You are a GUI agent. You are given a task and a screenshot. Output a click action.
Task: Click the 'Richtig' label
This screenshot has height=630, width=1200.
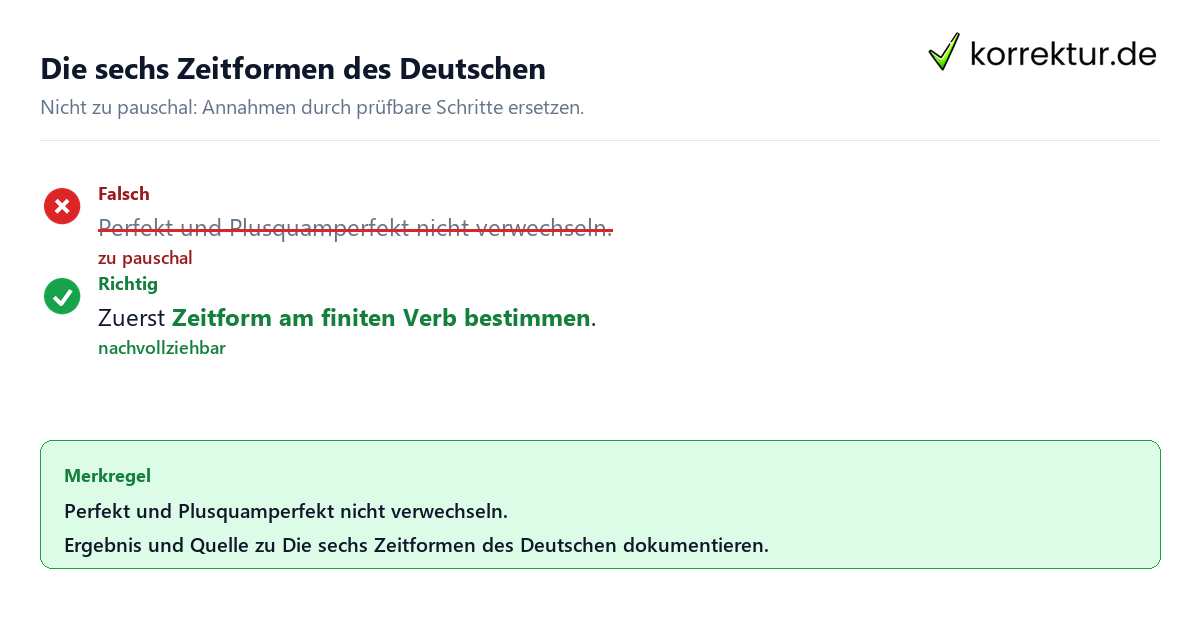128,284
